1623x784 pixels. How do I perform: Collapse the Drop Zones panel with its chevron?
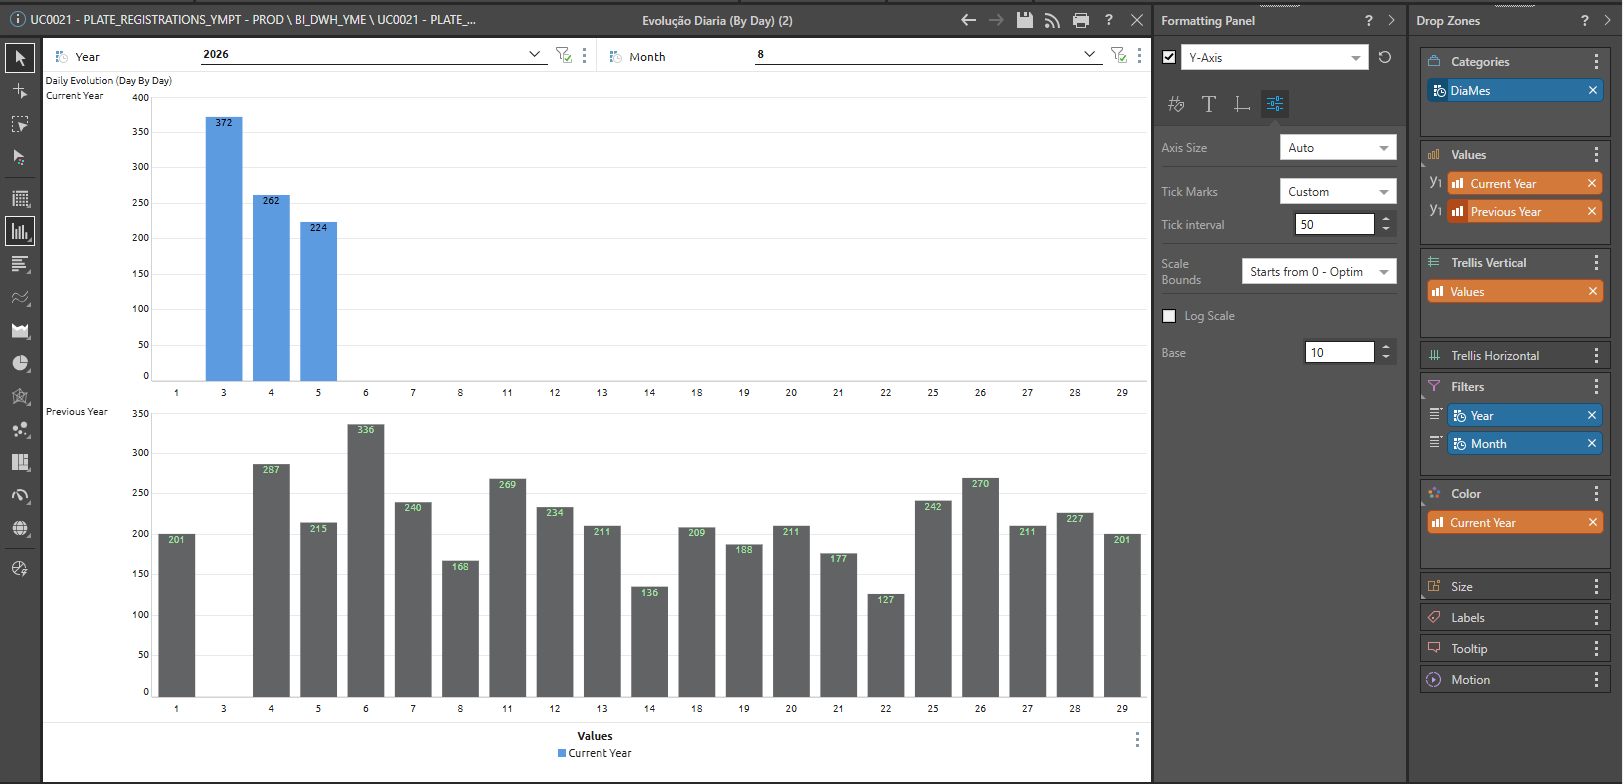point(1608,20)
